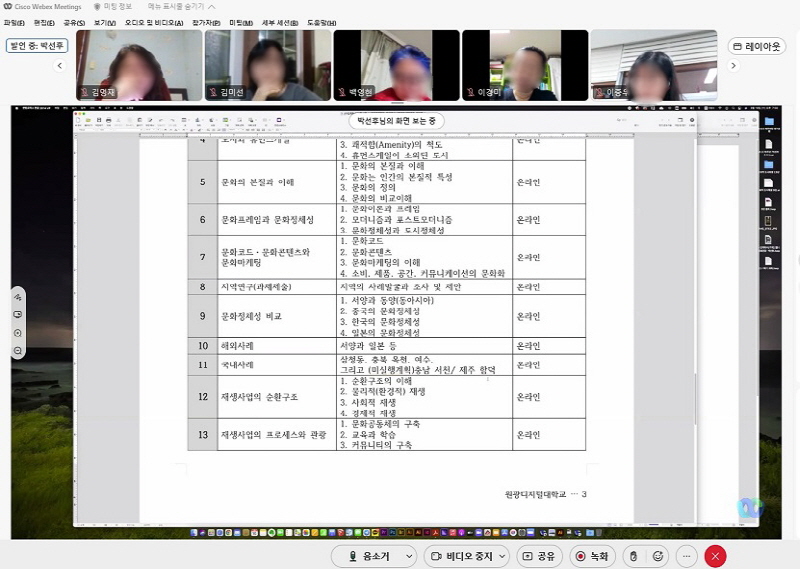This screenshot has width=800, height=569.
Task: Open the 편집(E) menu
Action: [44, 23]
